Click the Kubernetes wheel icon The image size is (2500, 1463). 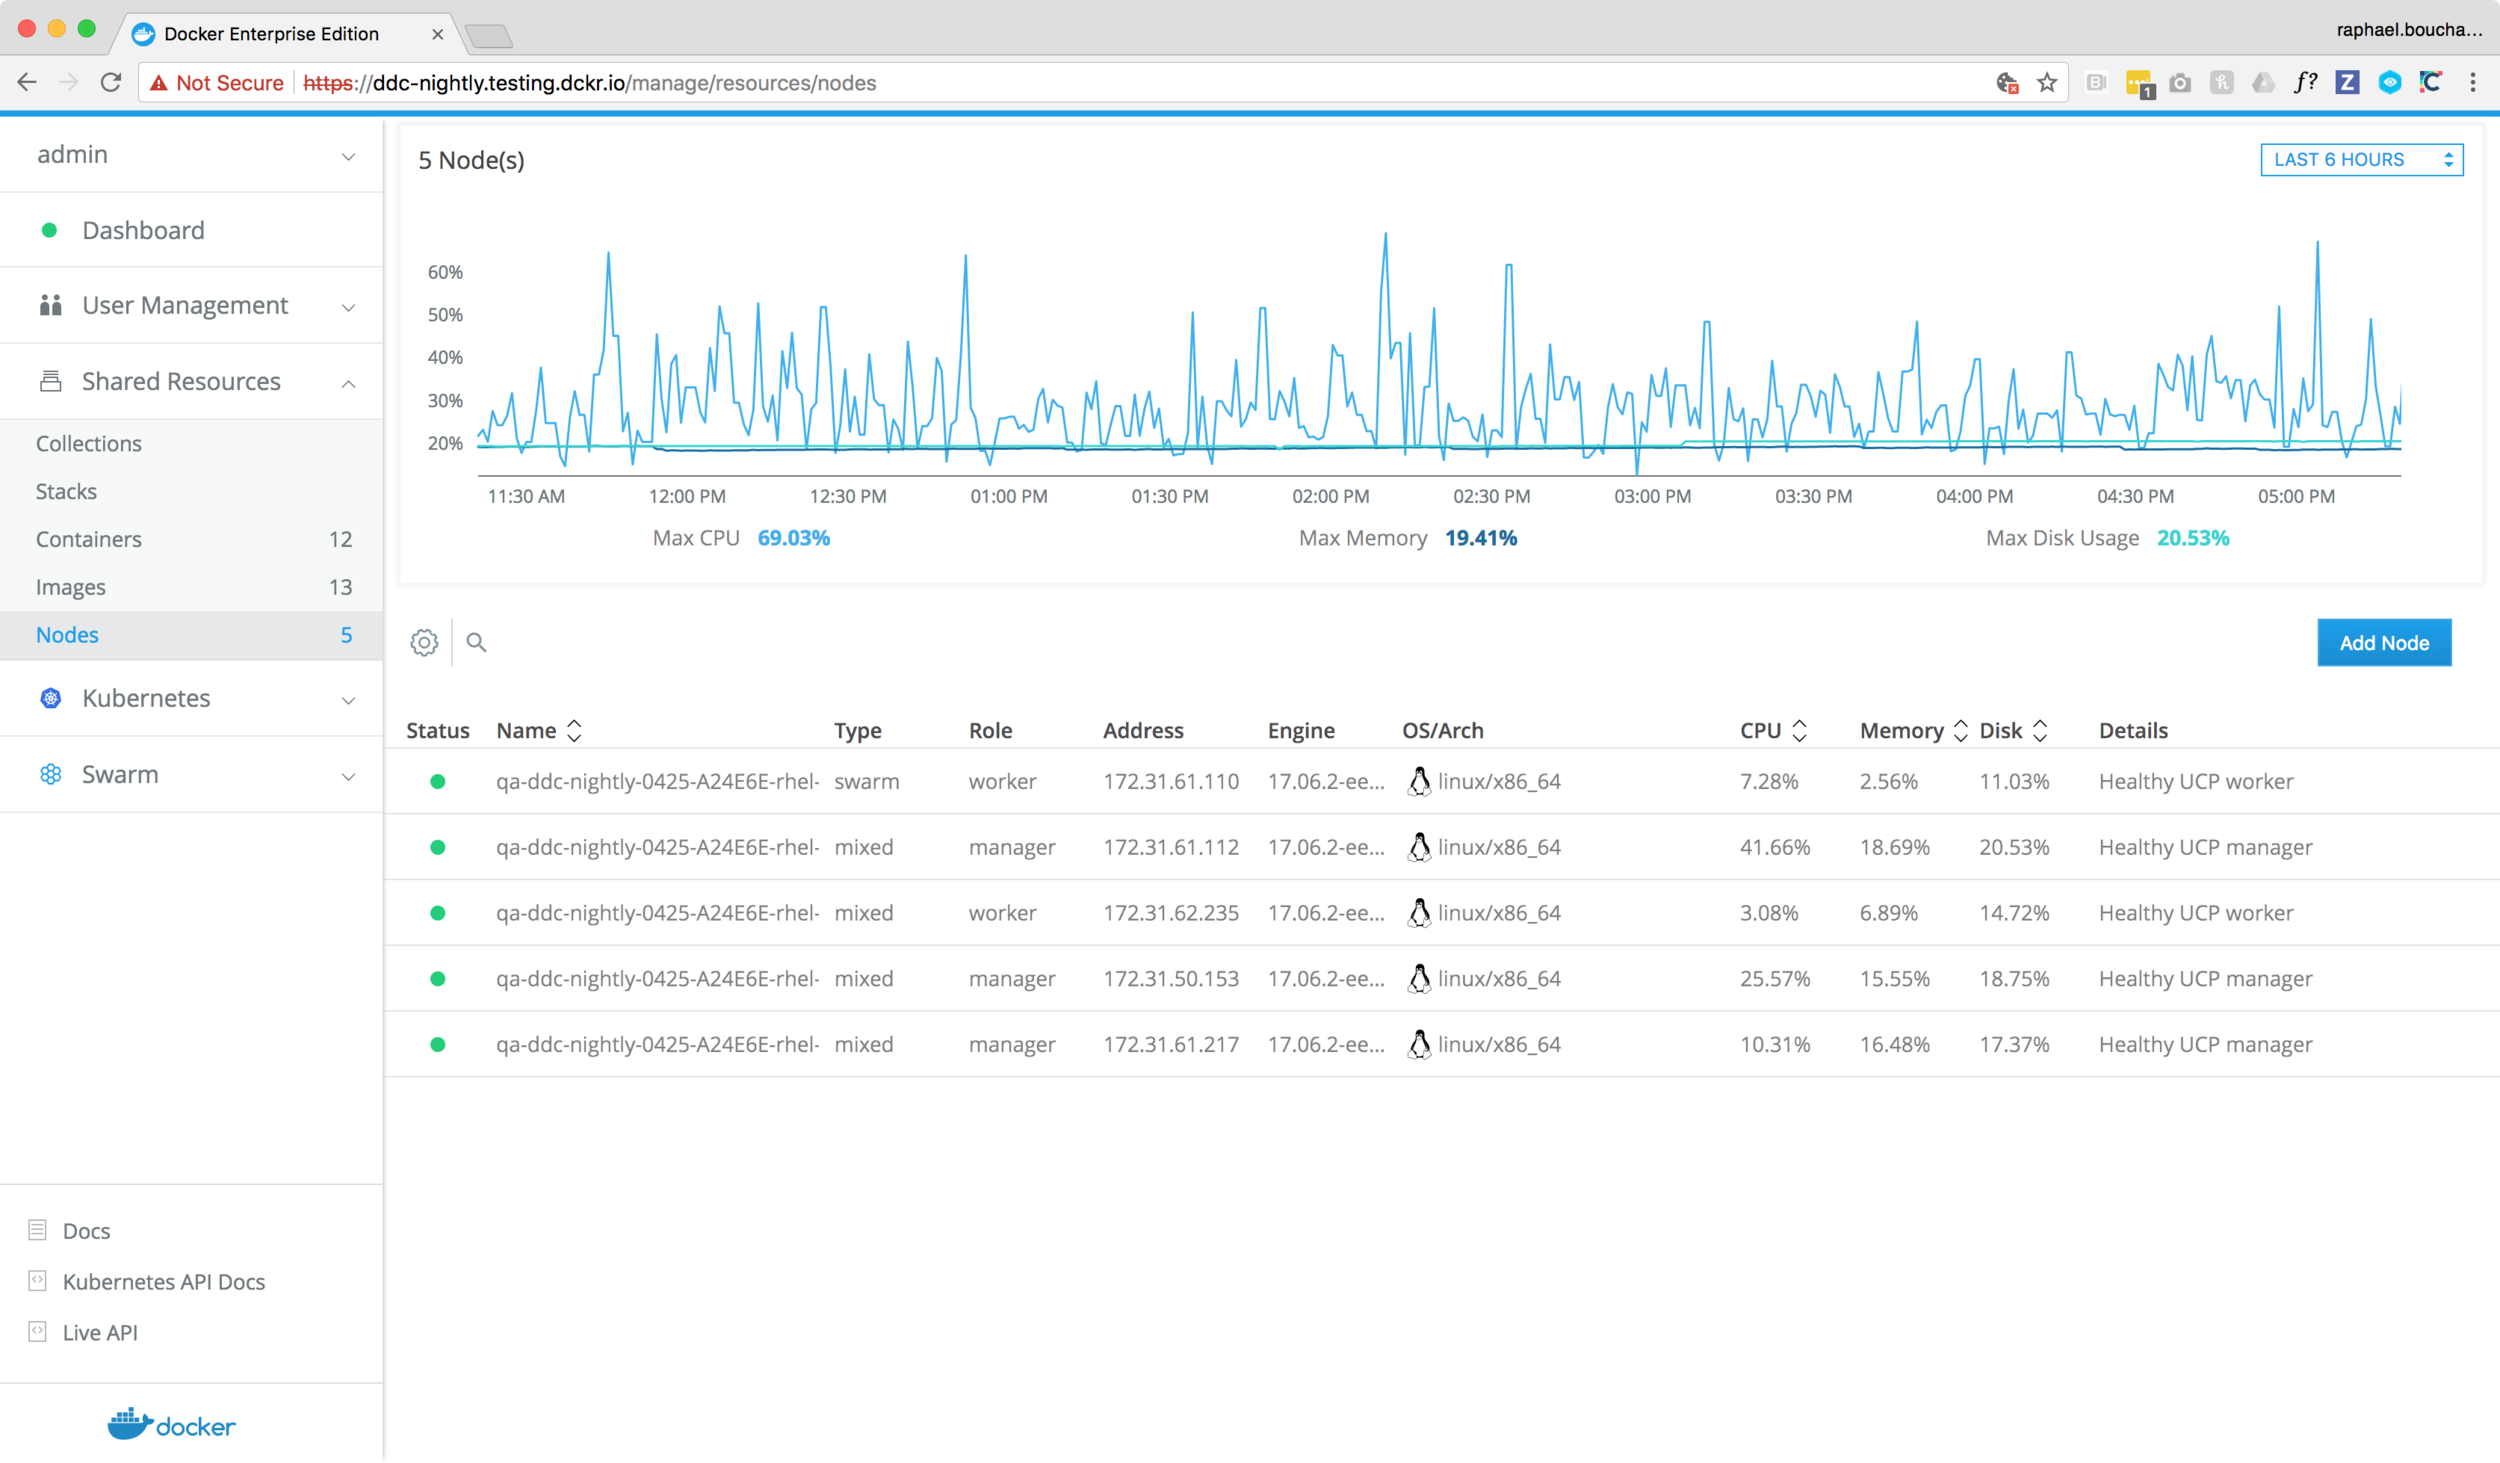[x=51, y=698]
